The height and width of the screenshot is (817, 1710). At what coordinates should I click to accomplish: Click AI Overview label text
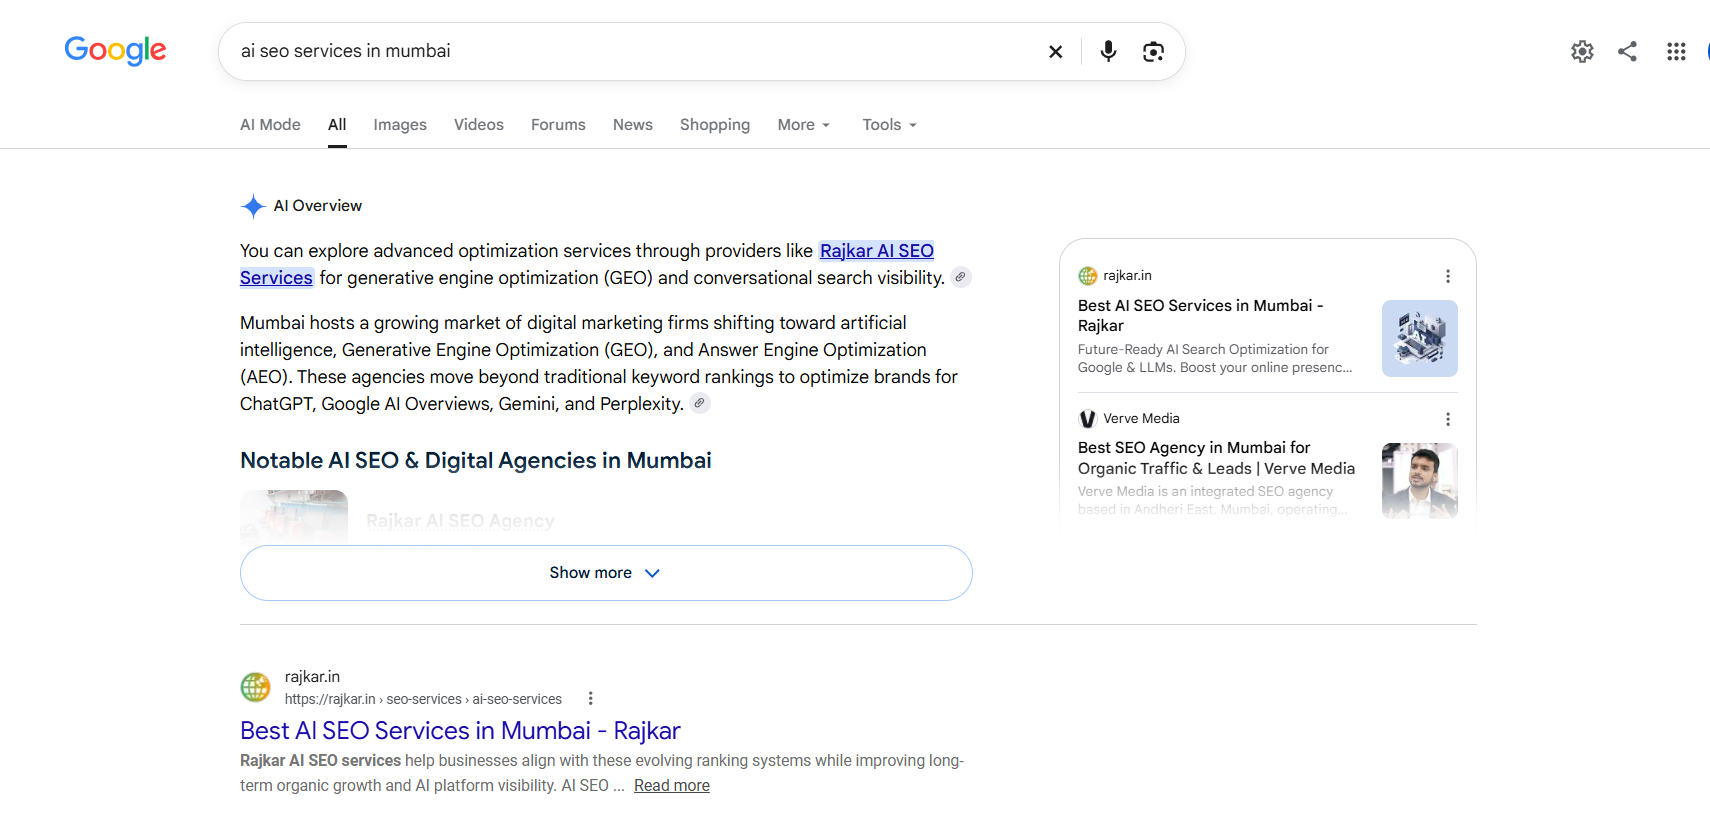tap(318, 206)
